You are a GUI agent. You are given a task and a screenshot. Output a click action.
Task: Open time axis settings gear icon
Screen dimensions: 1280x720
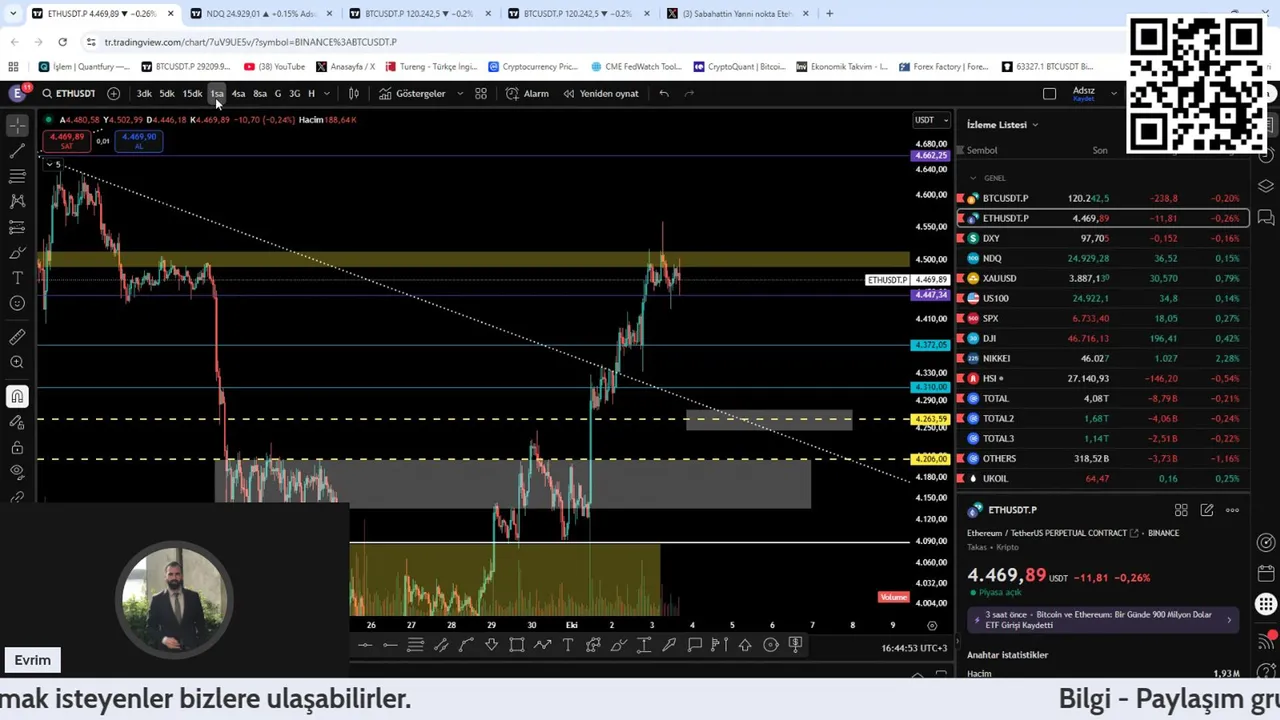[932, 625]
